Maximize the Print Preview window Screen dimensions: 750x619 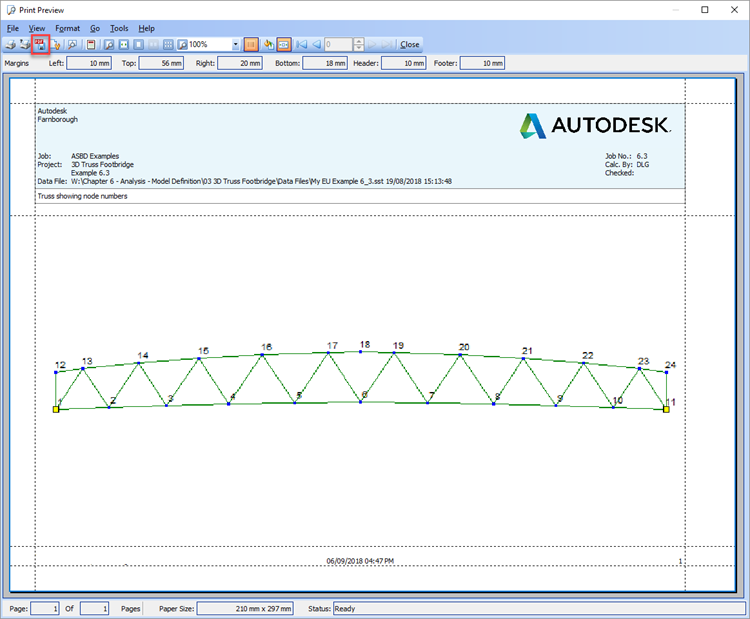[x=705, y=10]
